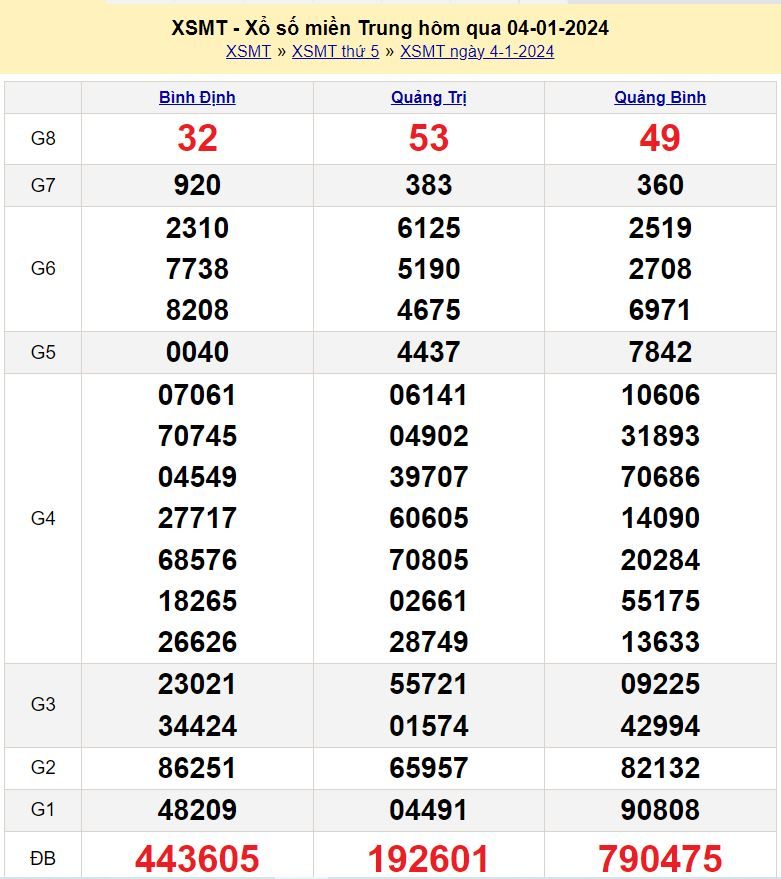The height and width of the screenshot is (879, 781).
Task: Click G7 value 383
Action: click(x=429, y=185)
